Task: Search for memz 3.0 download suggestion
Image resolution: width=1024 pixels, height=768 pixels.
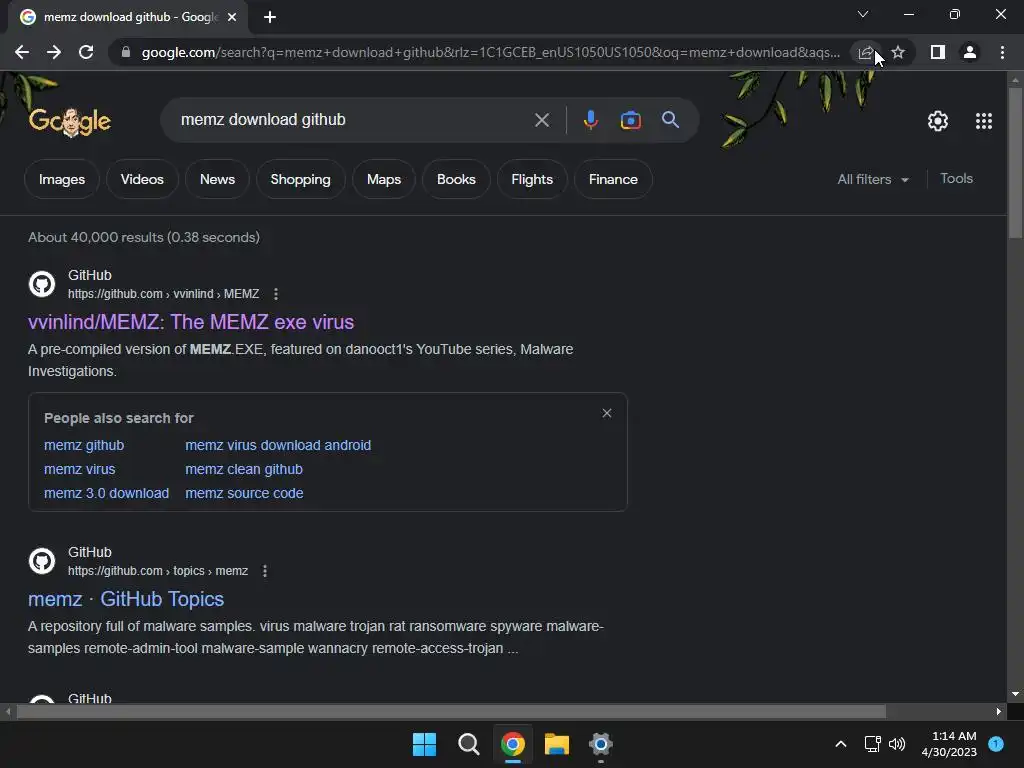Action: 106,494
